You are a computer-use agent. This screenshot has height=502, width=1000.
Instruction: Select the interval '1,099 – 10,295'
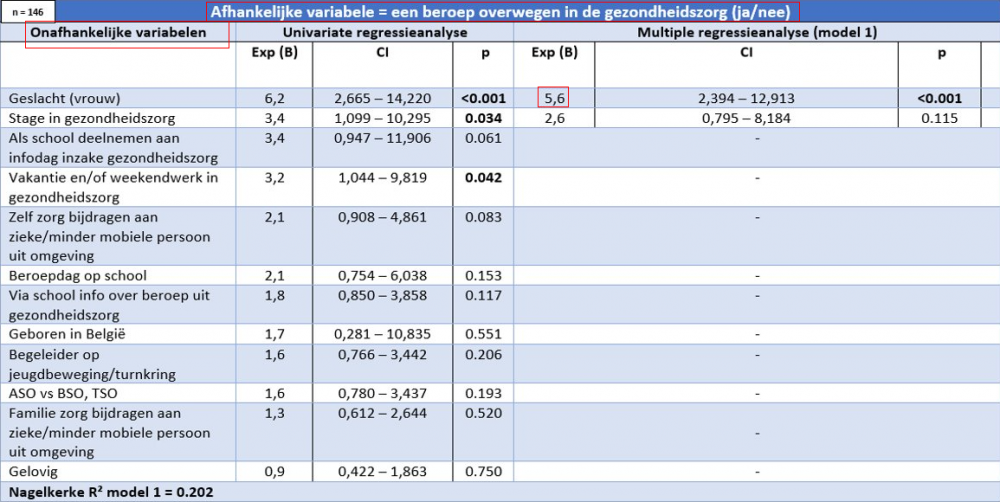click(x=383, y=118)
